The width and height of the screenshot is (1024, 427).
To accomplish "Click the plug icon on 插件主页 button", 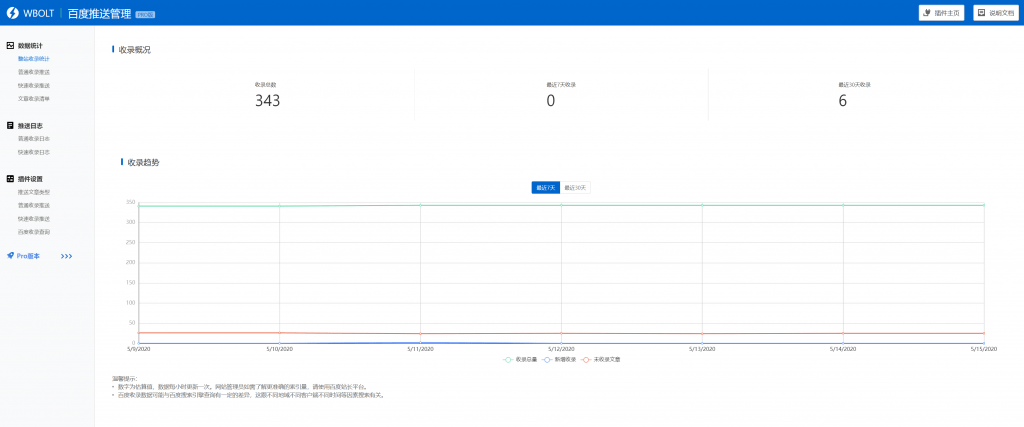I will pos(927,13).
